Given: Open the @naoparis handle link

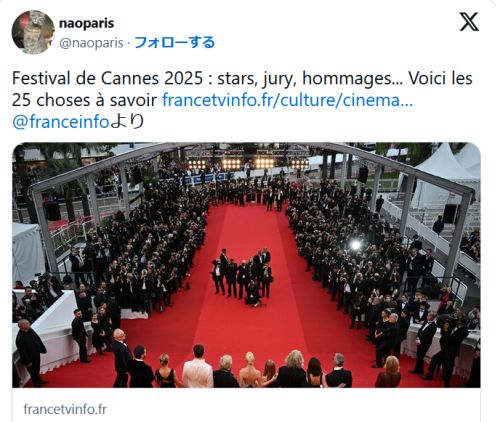Looking at the screenshot, I should tap(91, 43).
